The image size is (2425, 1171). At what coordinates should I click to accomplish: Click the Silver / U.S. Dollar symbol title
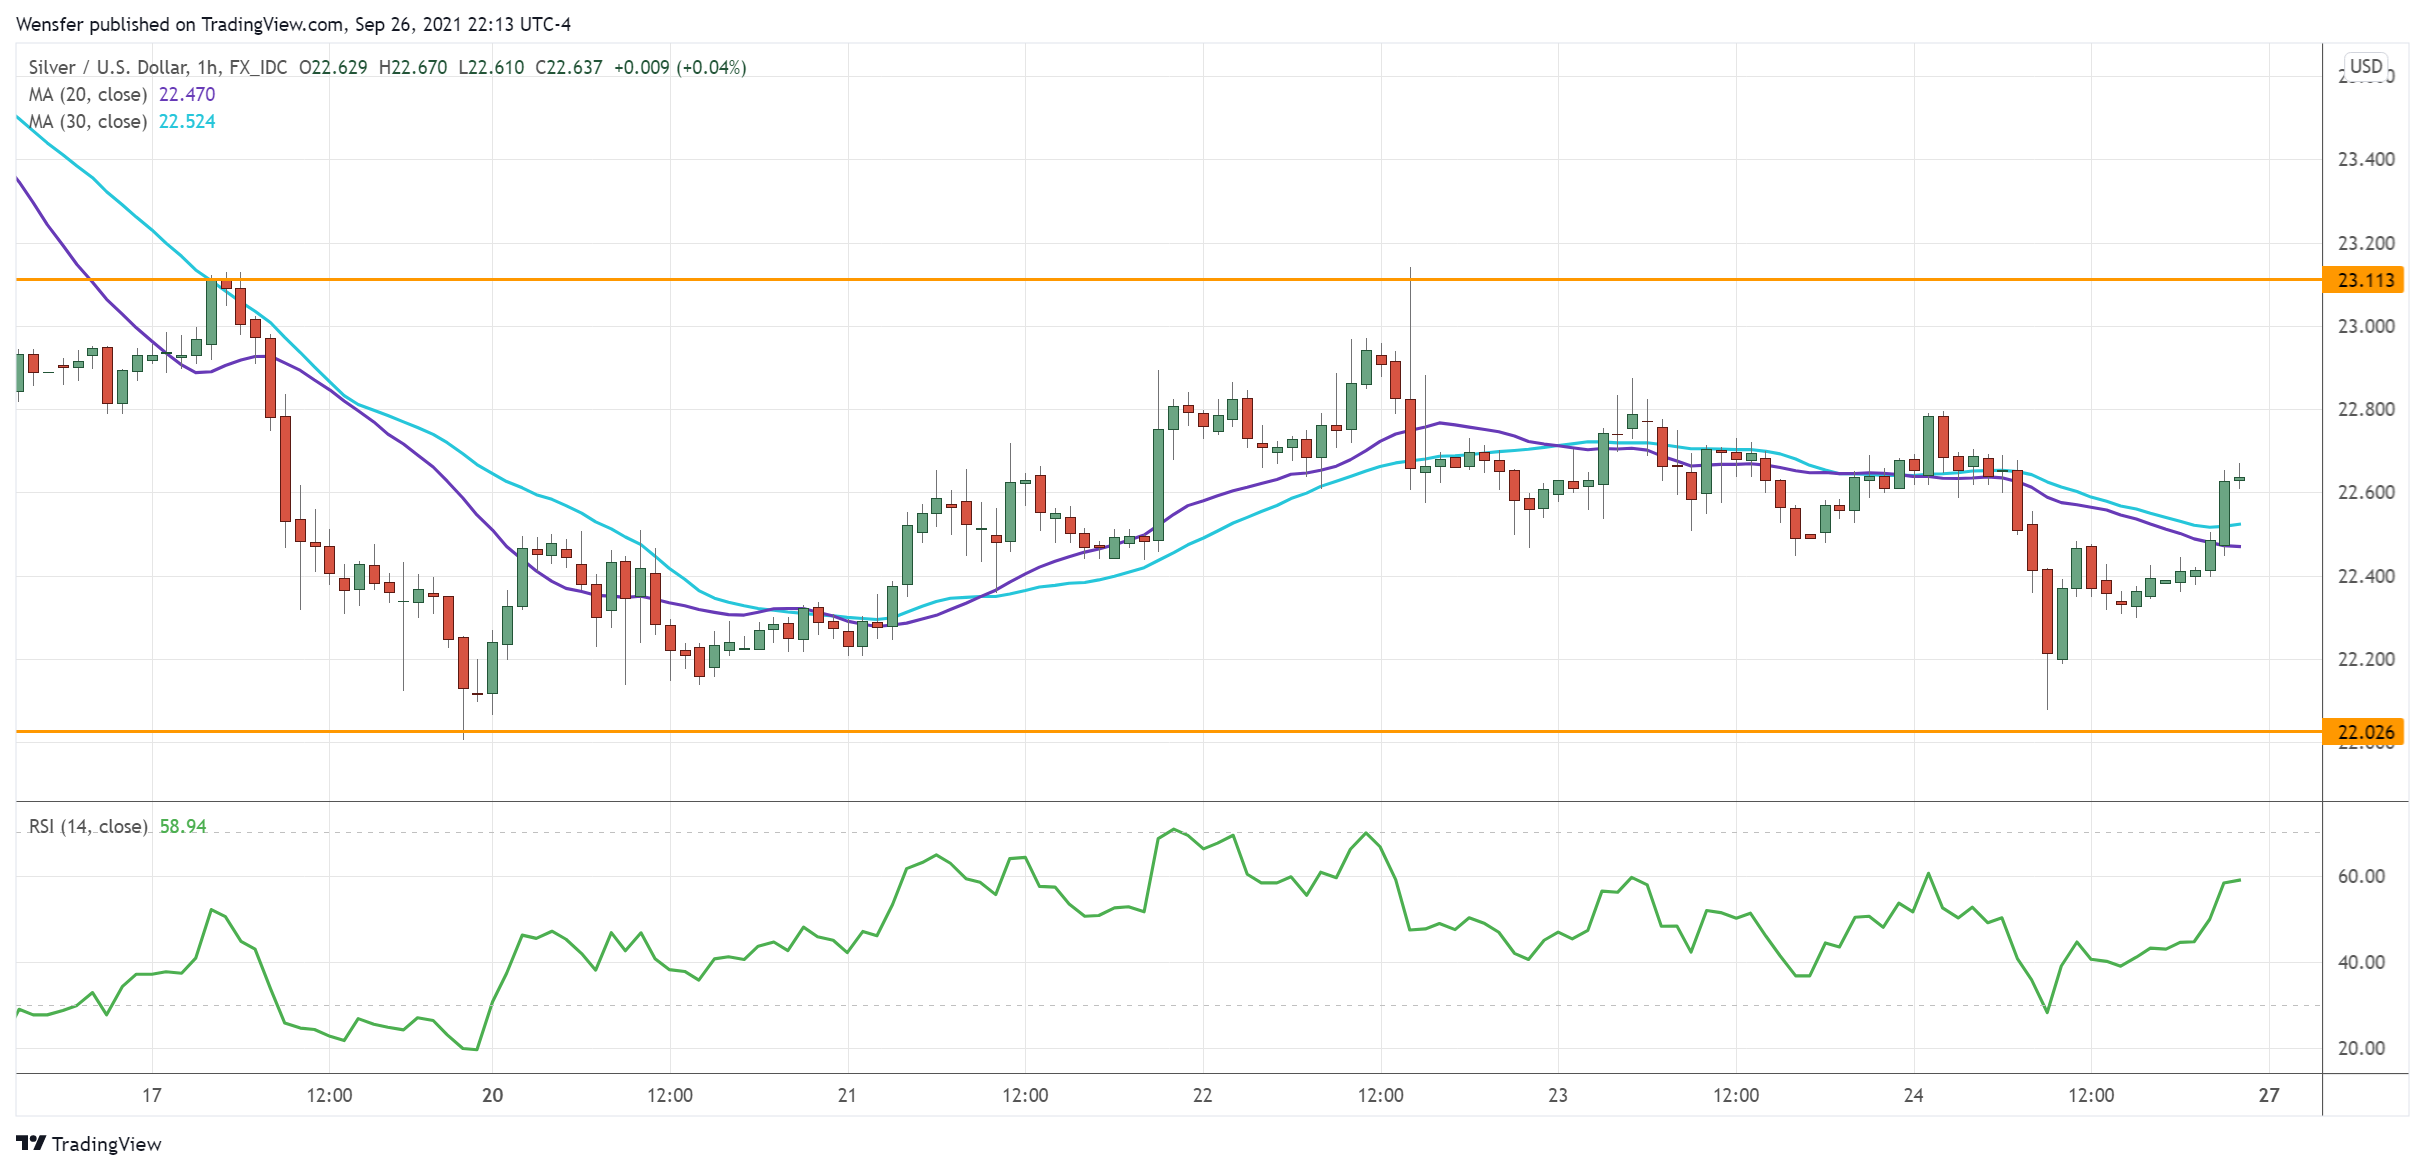tap(108, 67)
